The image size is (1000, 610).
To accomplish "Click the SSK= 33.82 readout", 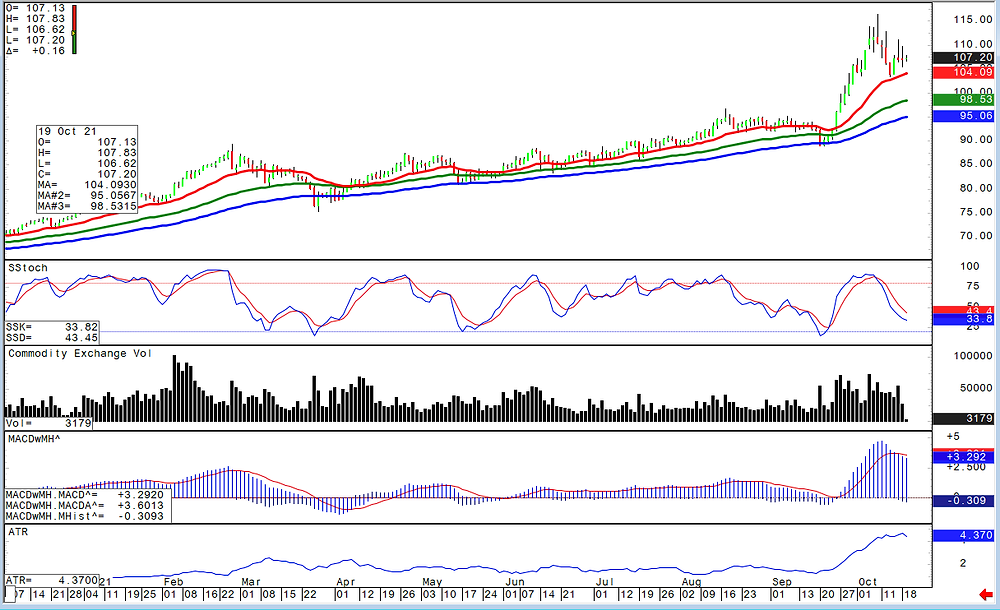I will 52,327.
